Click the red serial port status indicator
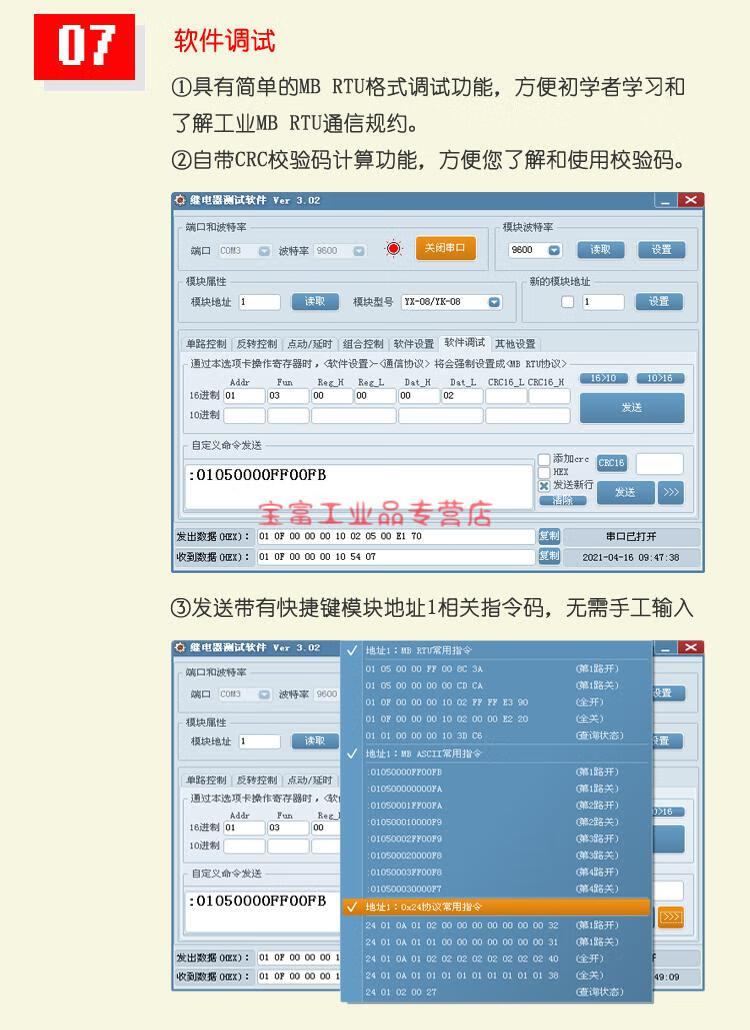This screenshot has width=750, height=1030. (x=394, y=249)
